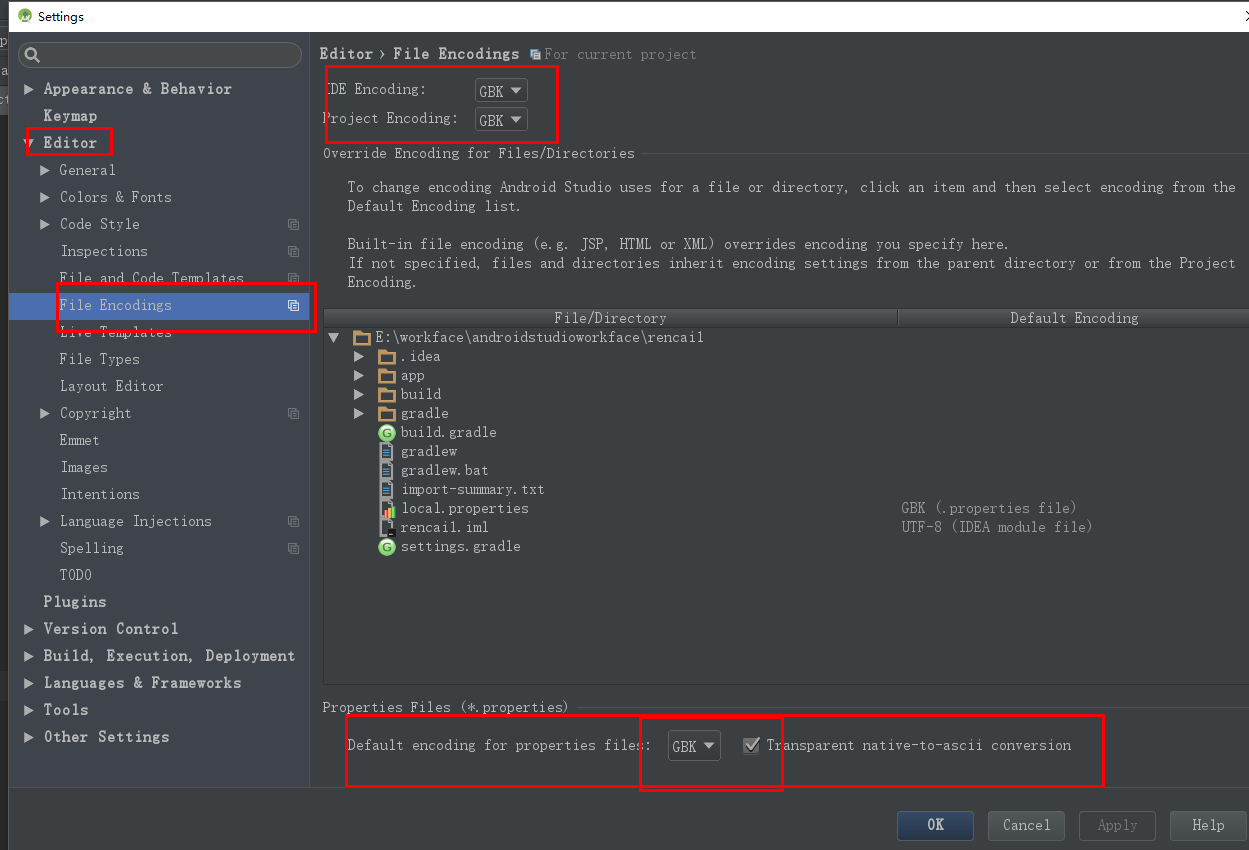Click the .idea folder icon
Image resolution: width=1249 pixels, height=850 pixels.
[x=387, y=357]
